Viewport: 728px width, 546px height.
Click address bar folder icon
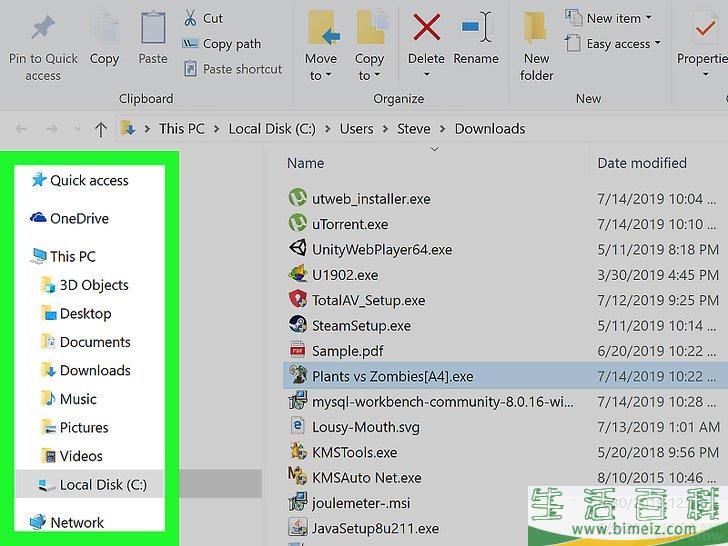click(x=128, y=128)
